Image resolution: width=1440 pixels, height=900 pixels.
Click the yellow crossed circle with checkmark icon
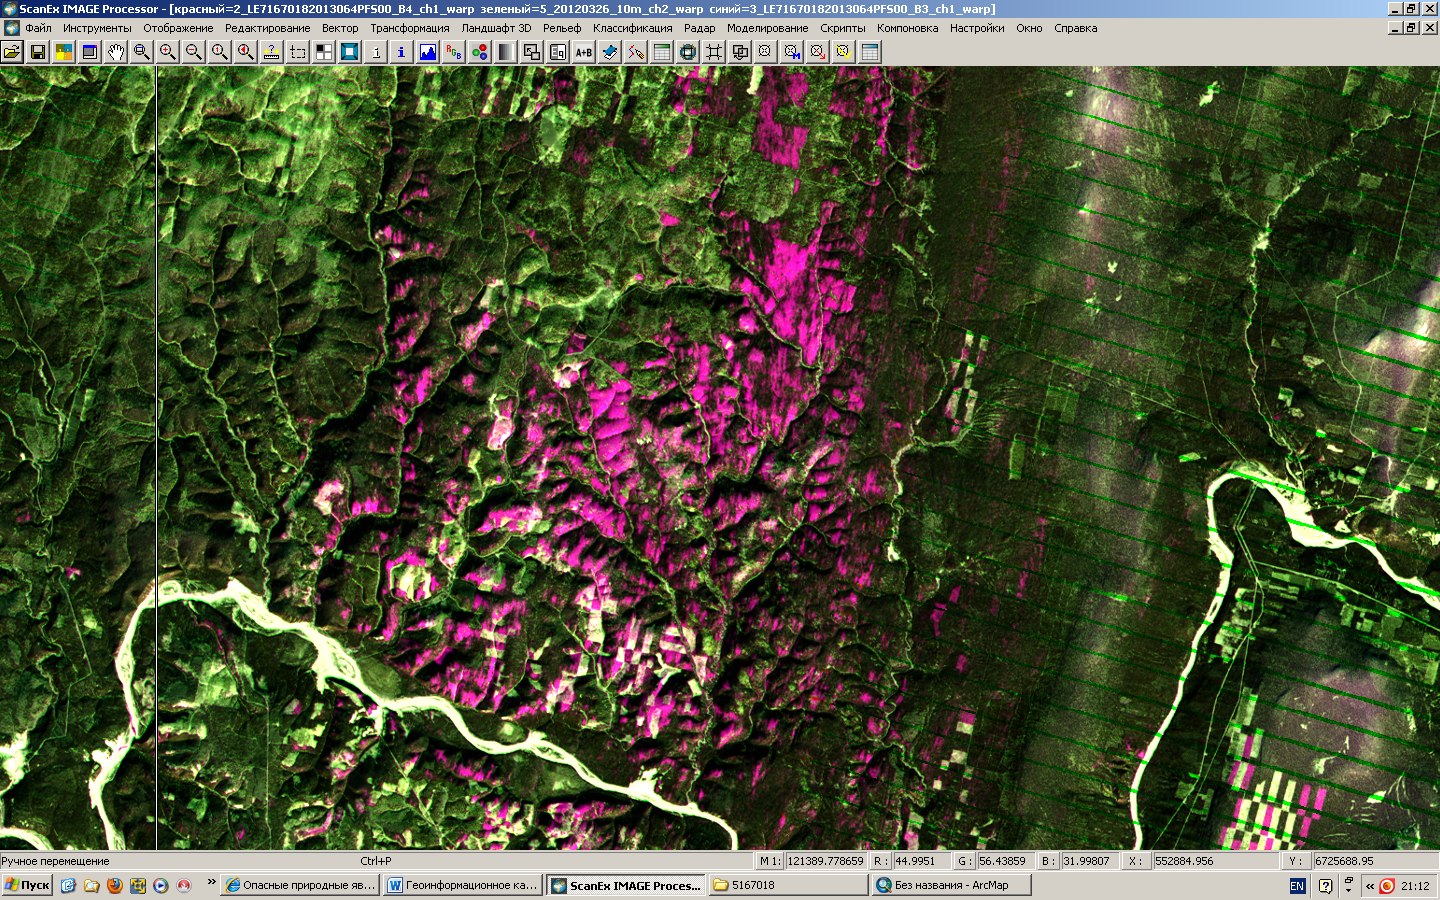[x=844, y=52]
